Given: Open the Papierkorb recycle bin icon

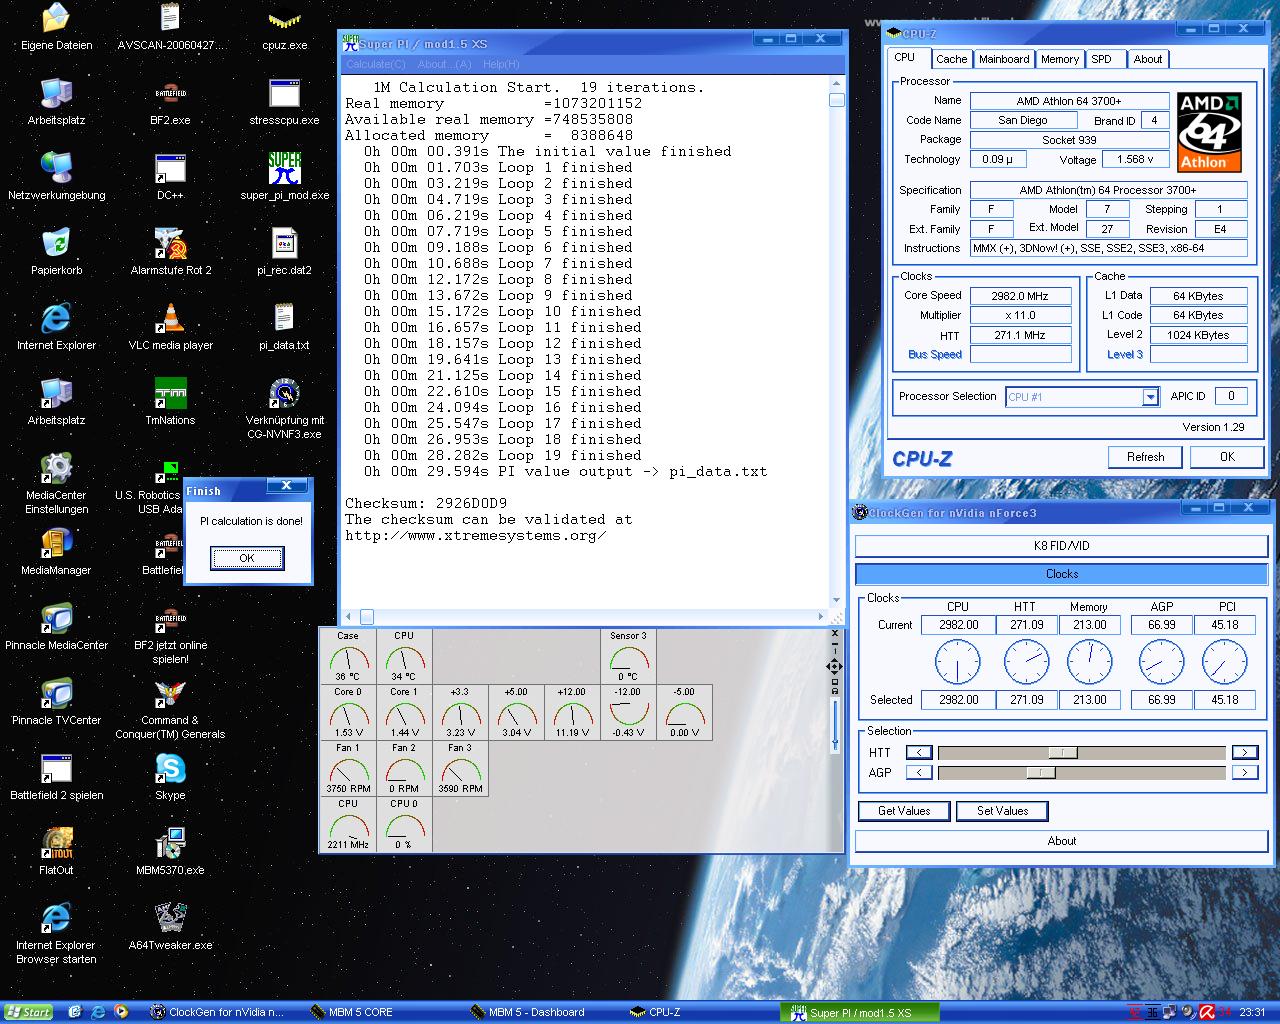Looking at the screenshot, I should tap(56, 253).
